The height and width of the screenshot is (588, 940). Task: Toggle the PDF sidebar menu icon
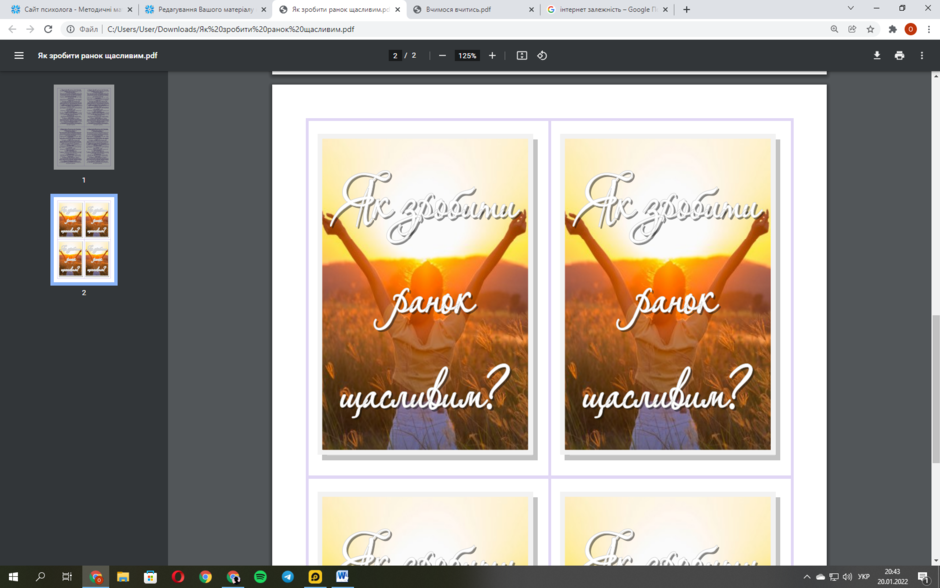[x=19, y=56]
